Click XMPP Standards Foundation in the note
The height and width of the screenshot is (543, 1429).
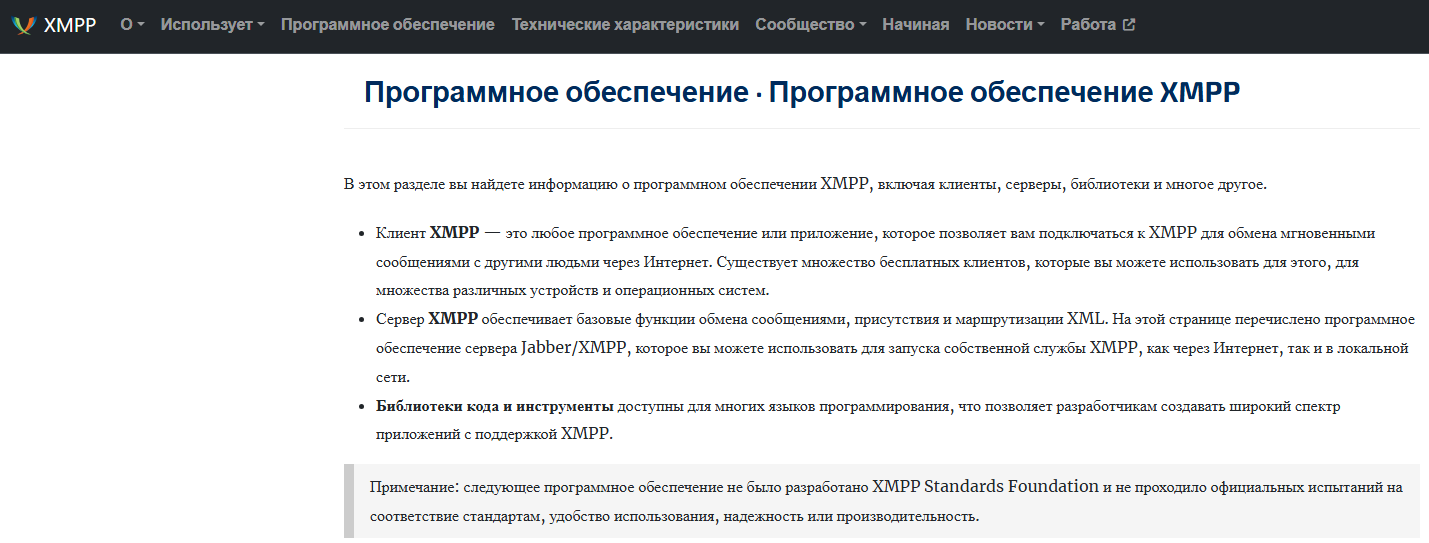tap(985, 487)
